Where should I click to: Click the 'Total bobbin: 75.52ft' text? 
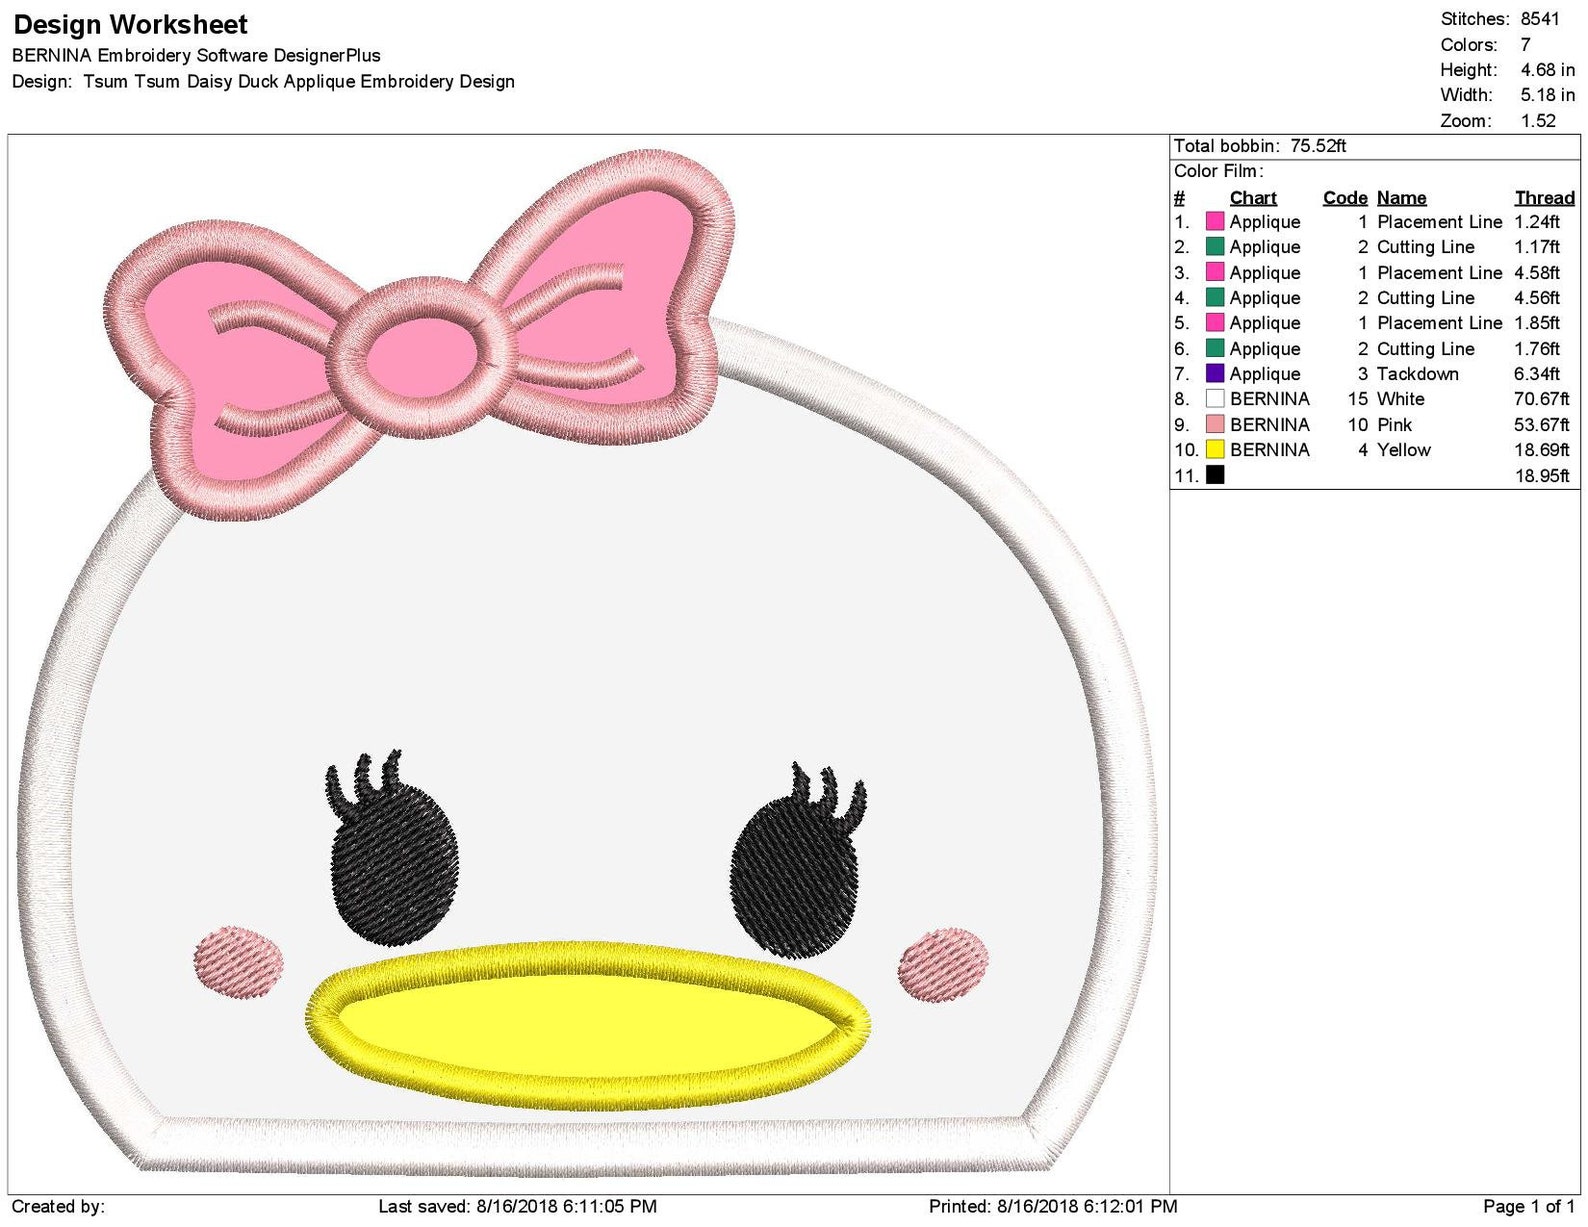(x=1260, y=146)
